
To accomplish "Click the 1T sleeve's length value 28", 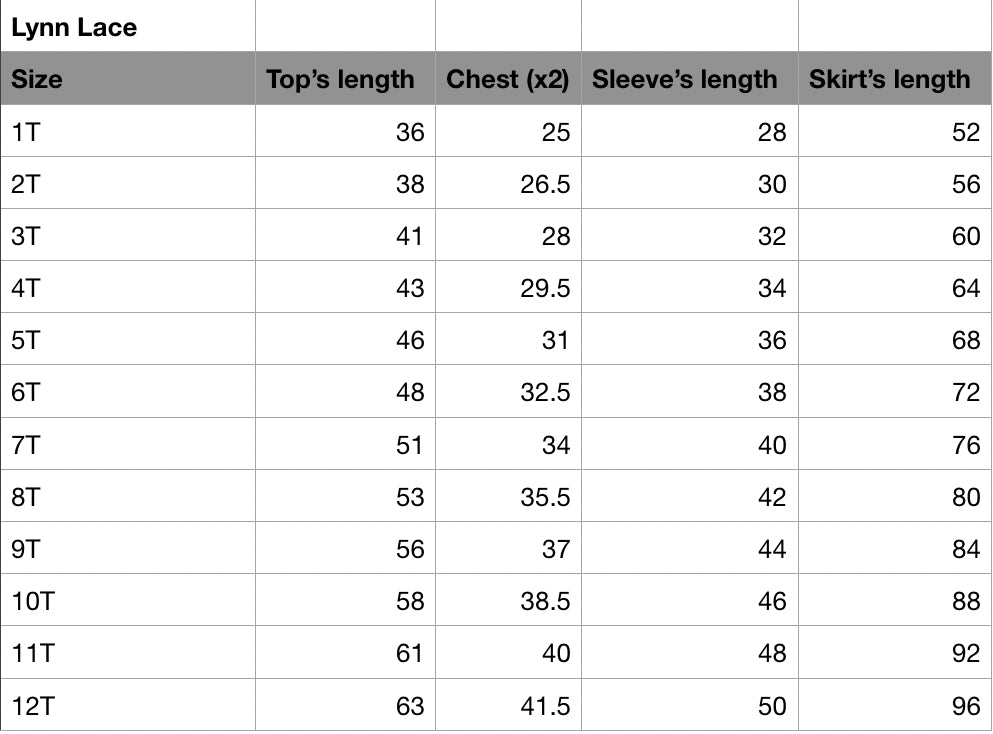I will (x=772, y=132).
